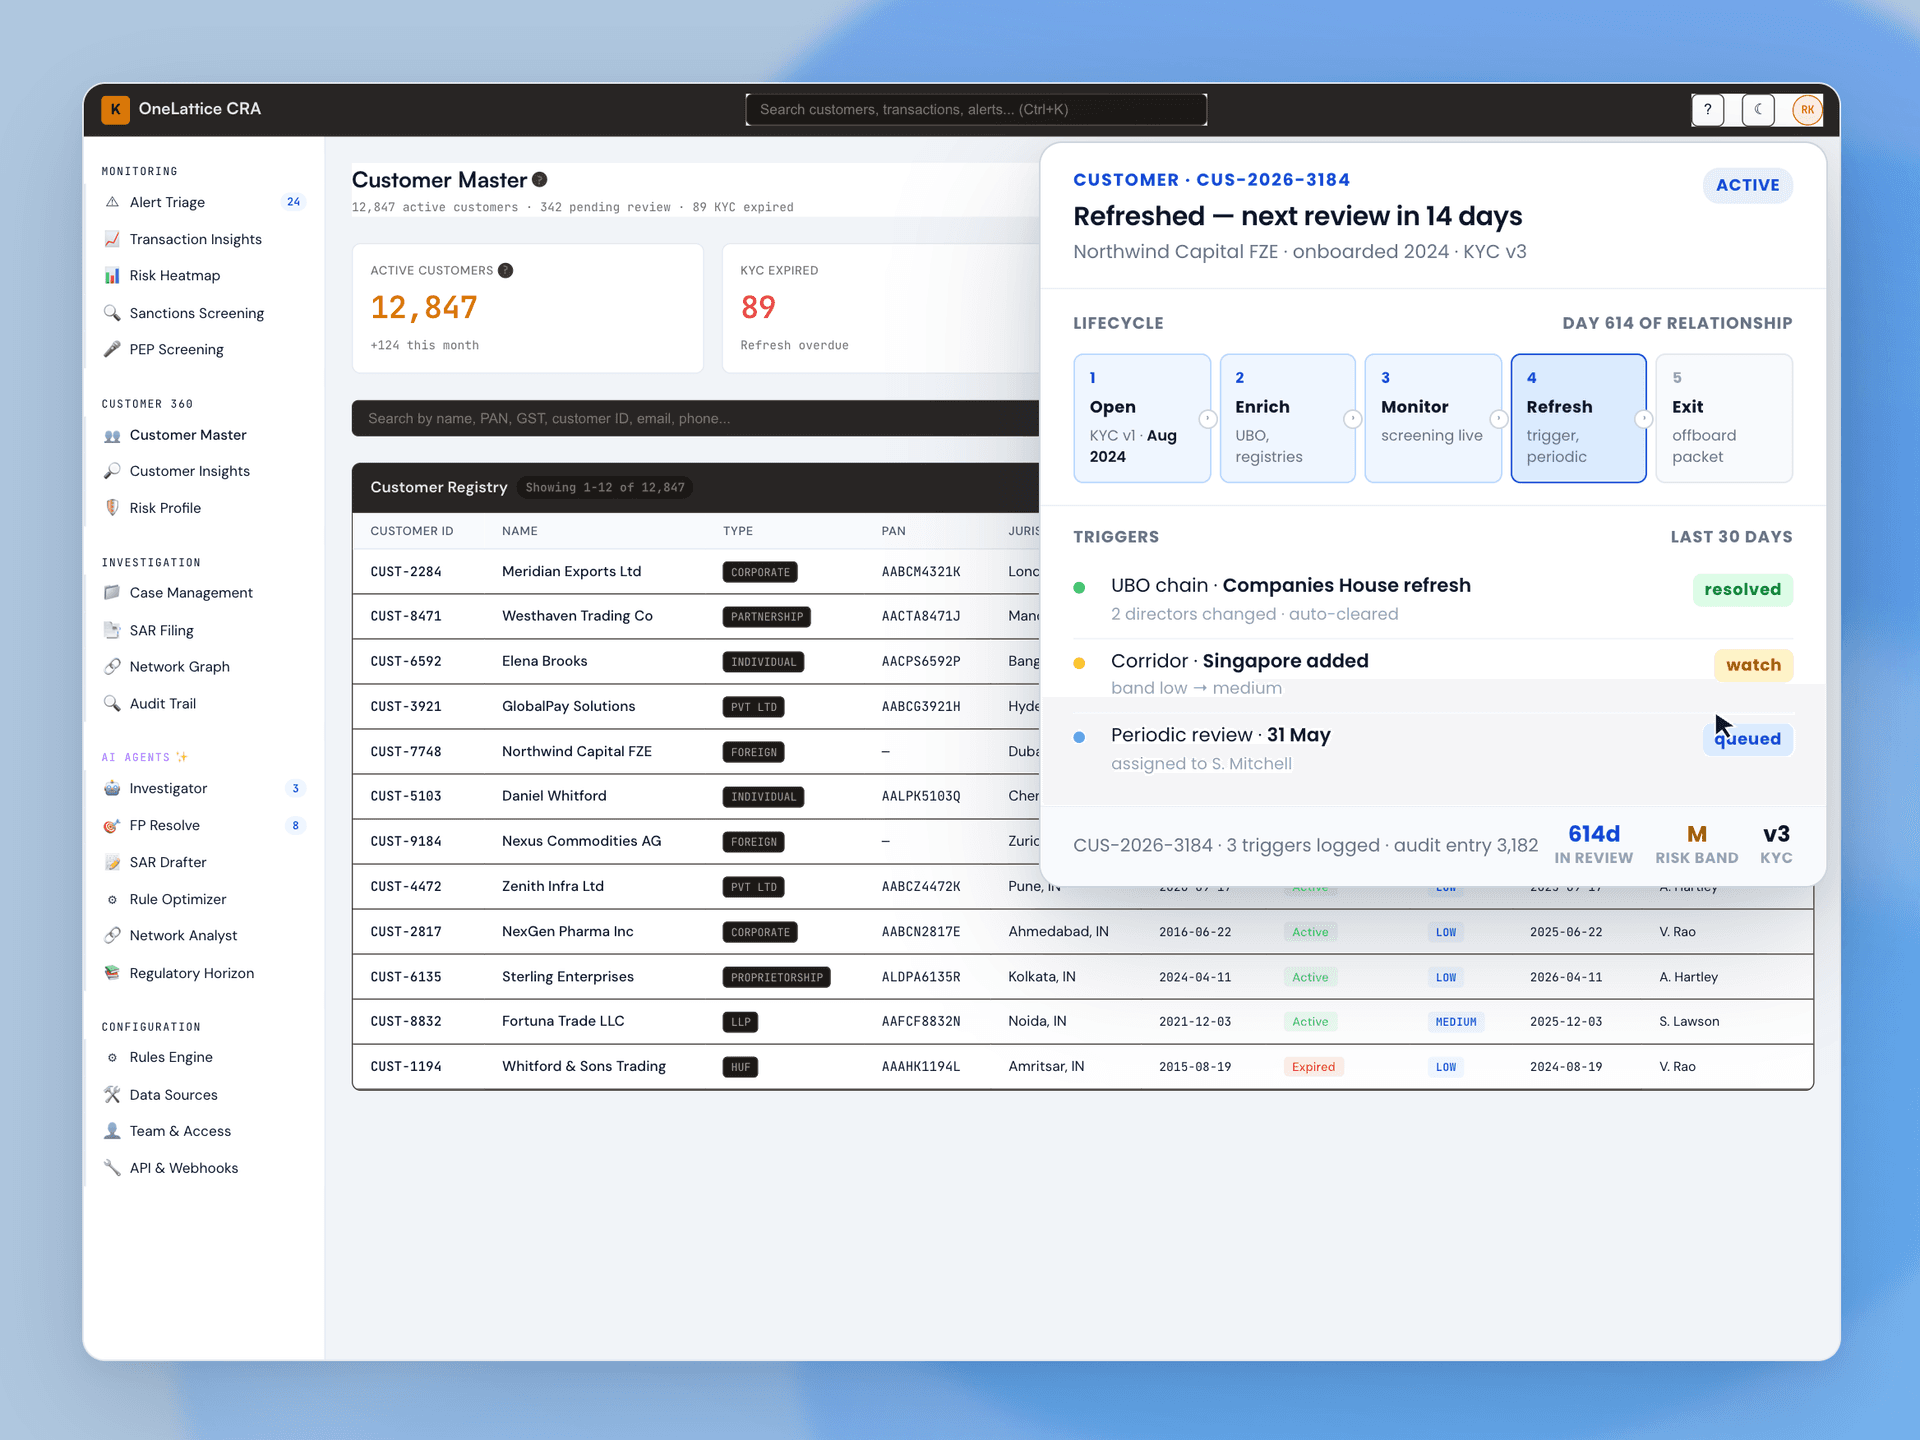
Task: Click the Network Graph link icon
Action: (x=112, y=667)
